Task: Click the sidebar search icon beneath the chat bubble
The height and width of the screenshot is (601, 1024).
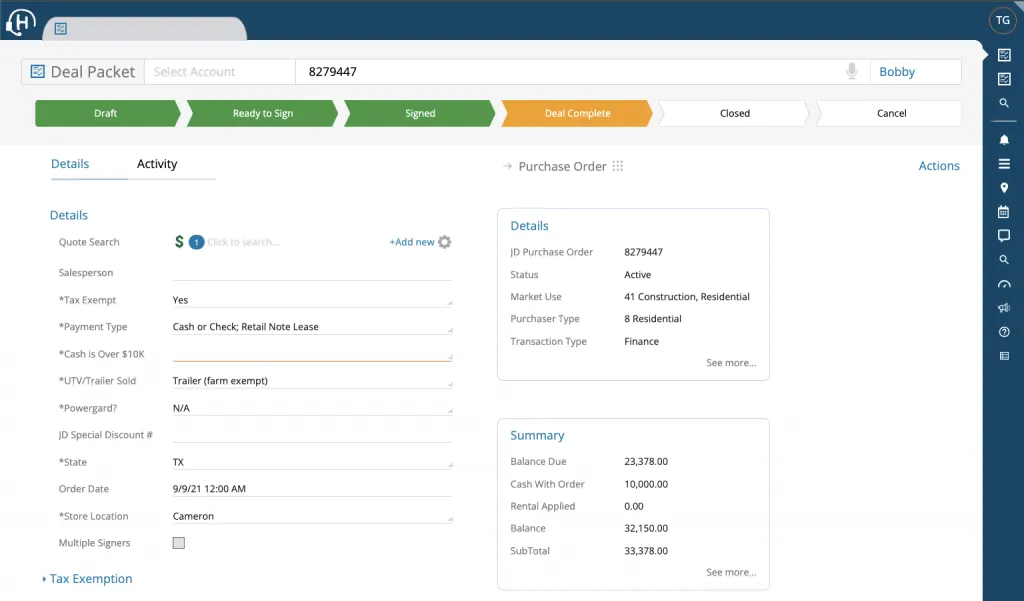Action: click(x=1004, y=259)
